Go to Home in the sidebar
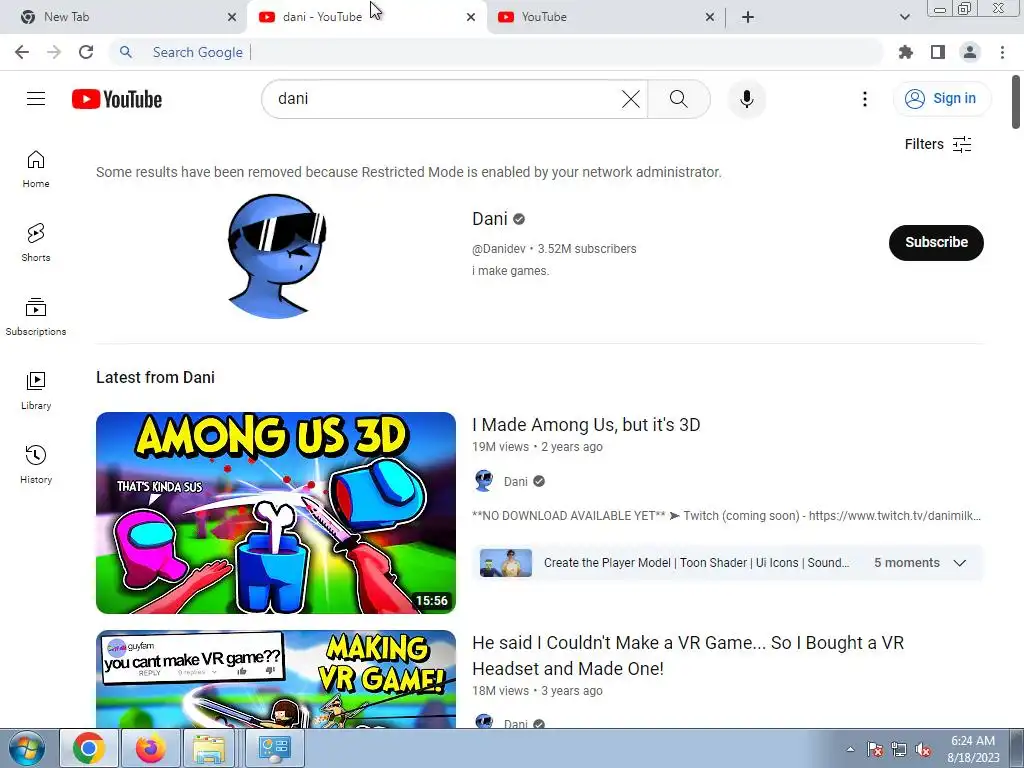 click(x=36, y=169)
